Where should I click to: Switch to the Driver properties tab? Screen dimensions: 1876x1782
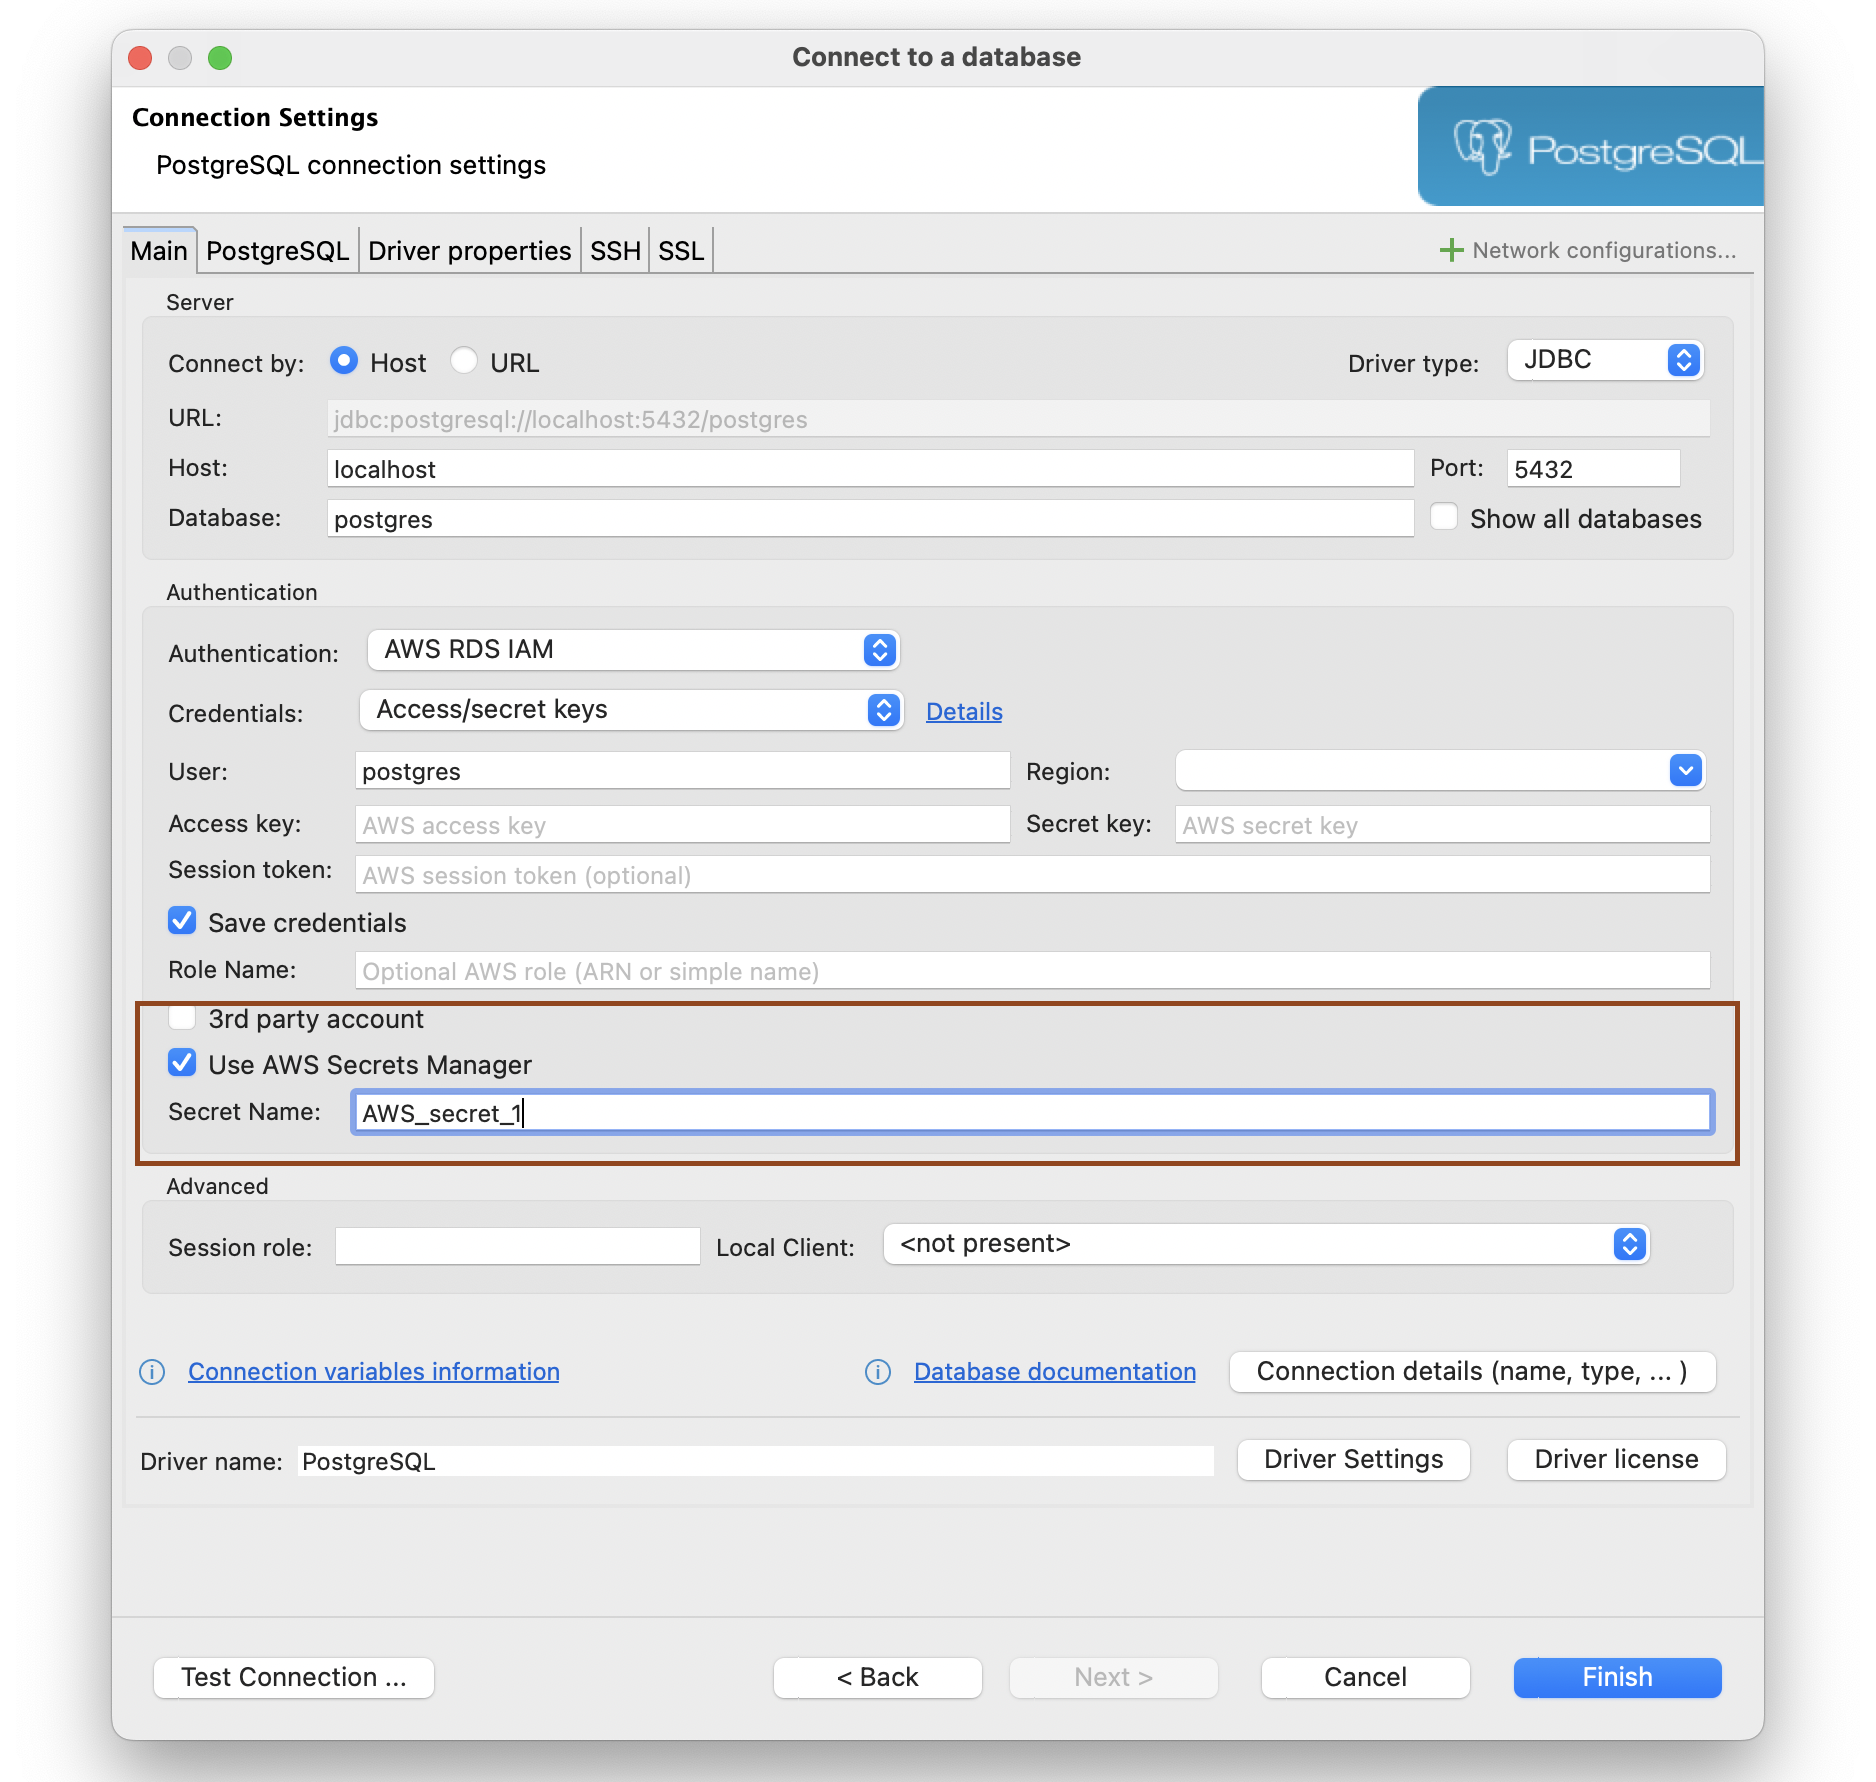tap(469, 250)
